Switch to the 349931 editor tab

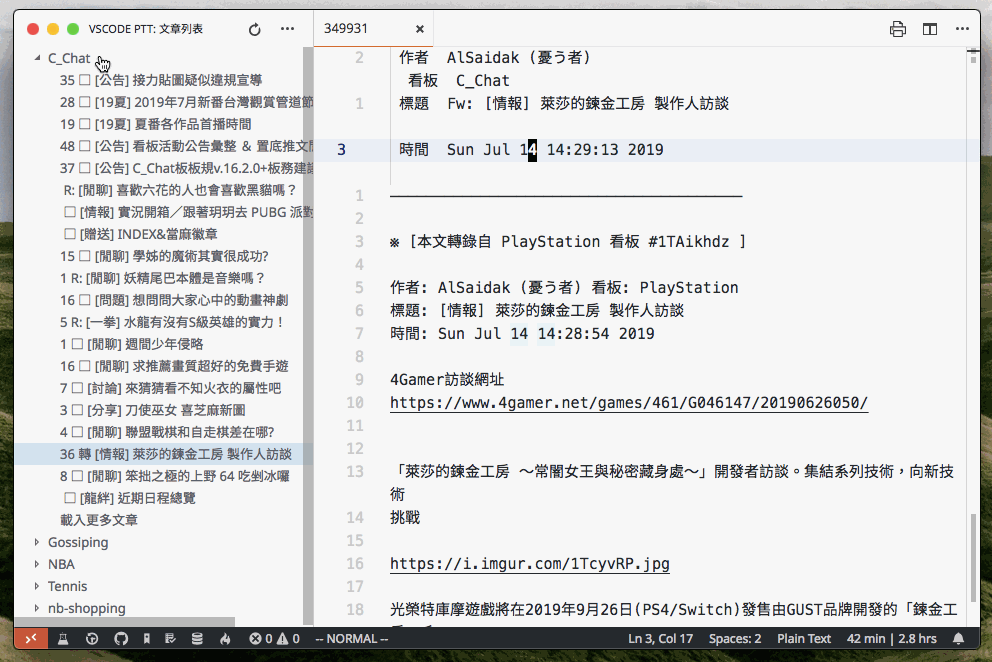point(373,29)
